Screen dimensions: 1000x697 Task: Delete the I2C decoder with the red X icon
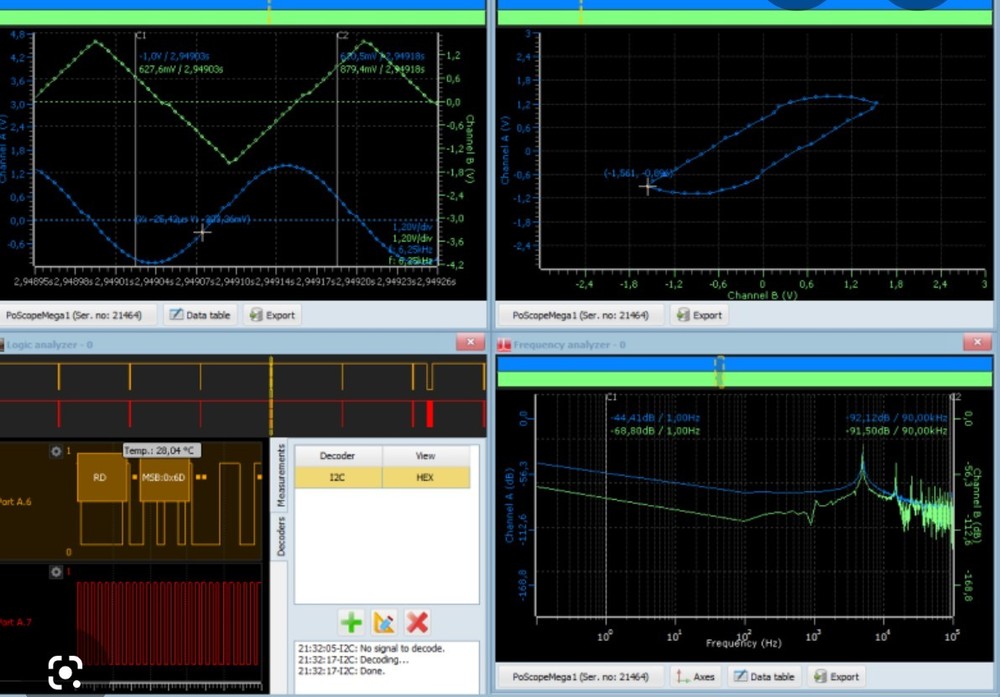coord(418,622)
